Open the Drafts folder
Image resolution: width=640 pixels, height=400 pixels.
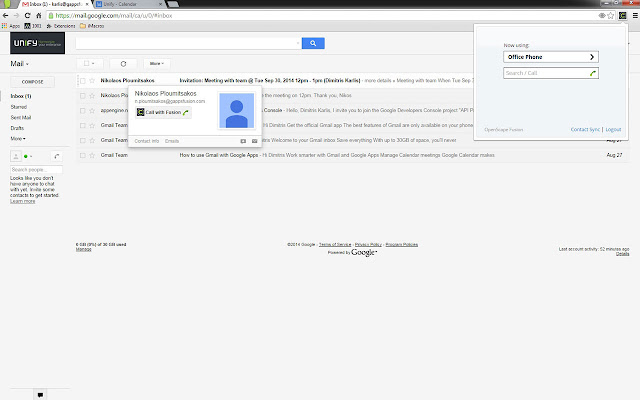tap(17, 128)
